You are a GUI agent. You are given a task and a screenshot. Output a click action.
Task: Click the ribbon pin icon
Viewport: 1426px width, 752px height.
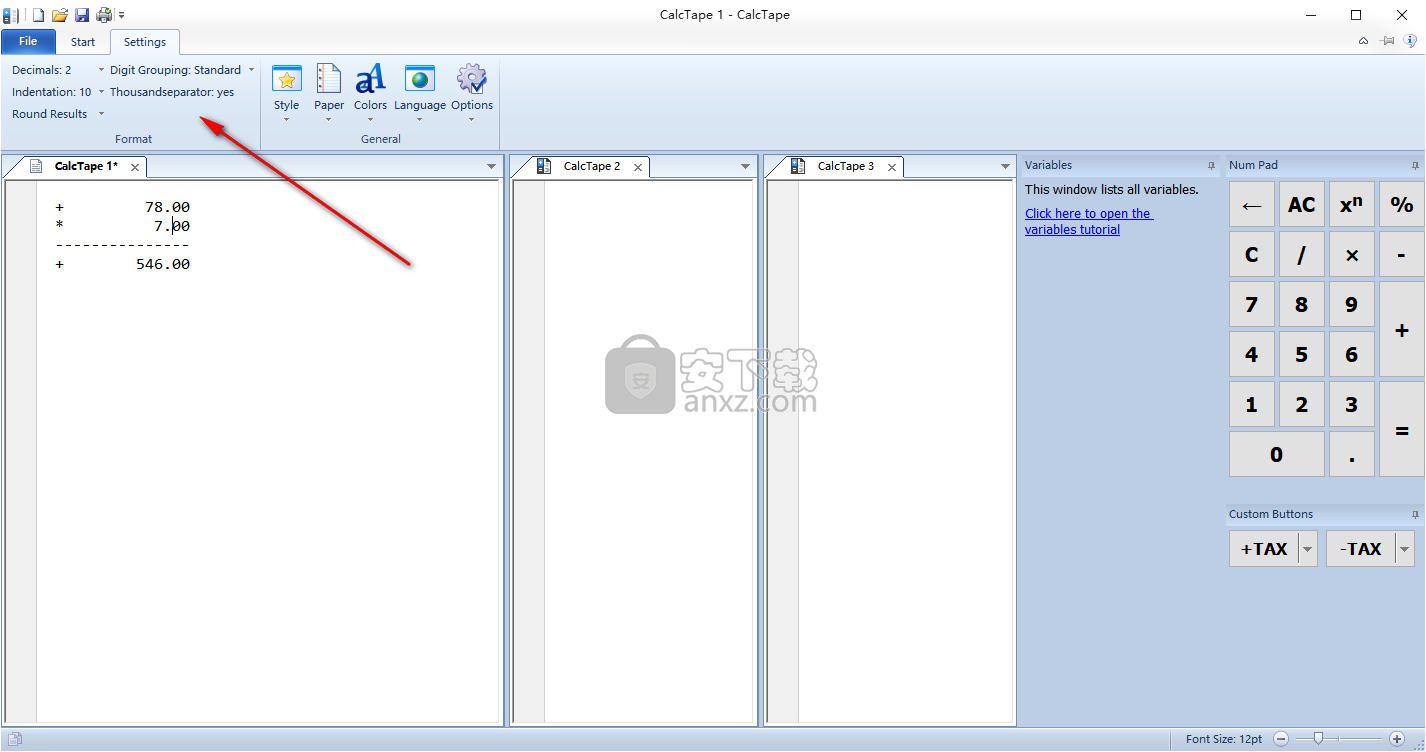tap(1388, 41)
